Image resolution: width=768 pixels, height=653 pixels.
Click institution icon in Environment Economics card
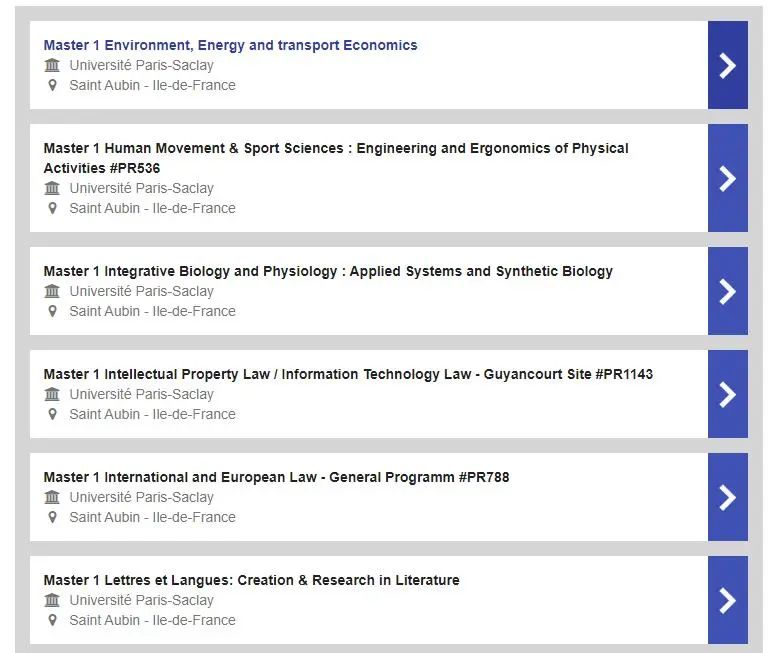coord(52,65)
